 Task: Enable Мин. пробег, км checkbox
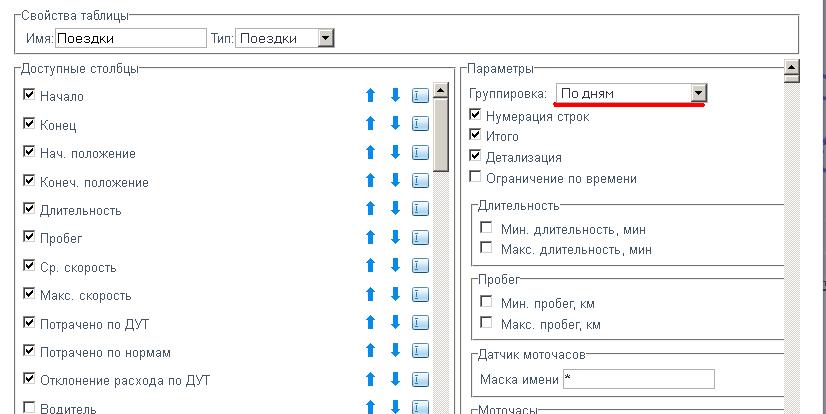(486, 302)
